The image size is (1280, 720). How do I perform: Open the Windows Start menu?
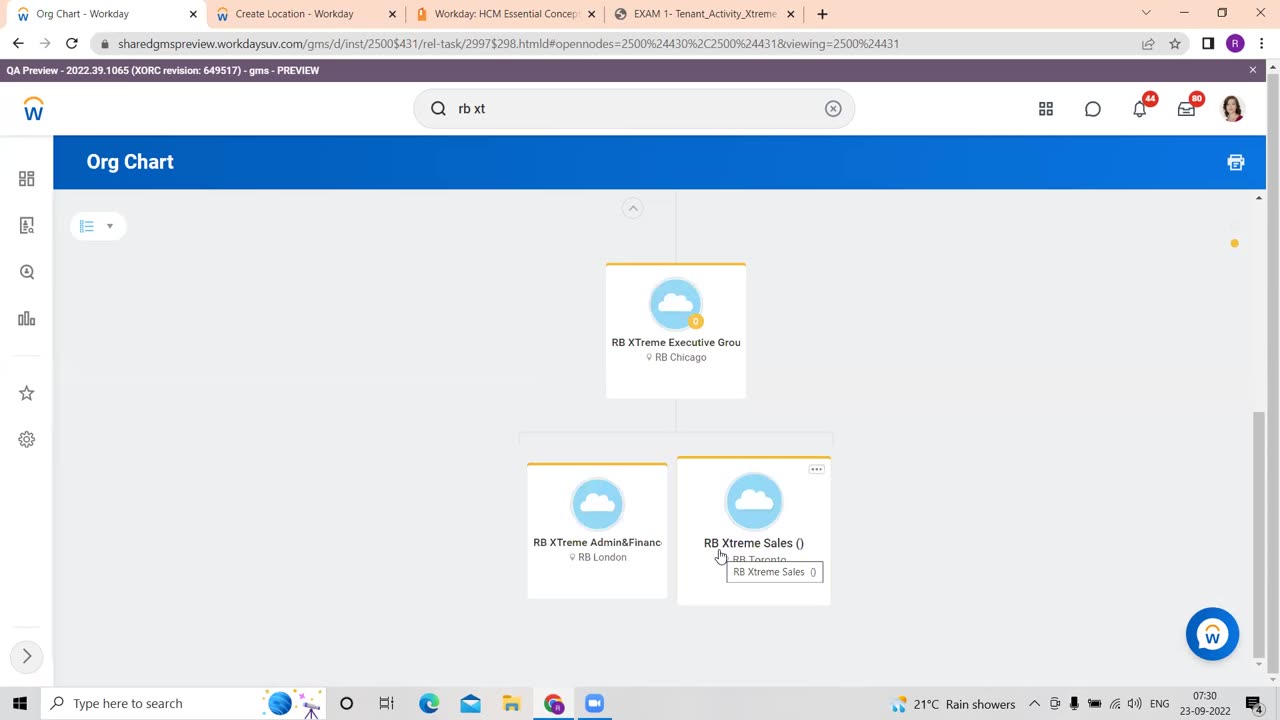pos(19,703)
